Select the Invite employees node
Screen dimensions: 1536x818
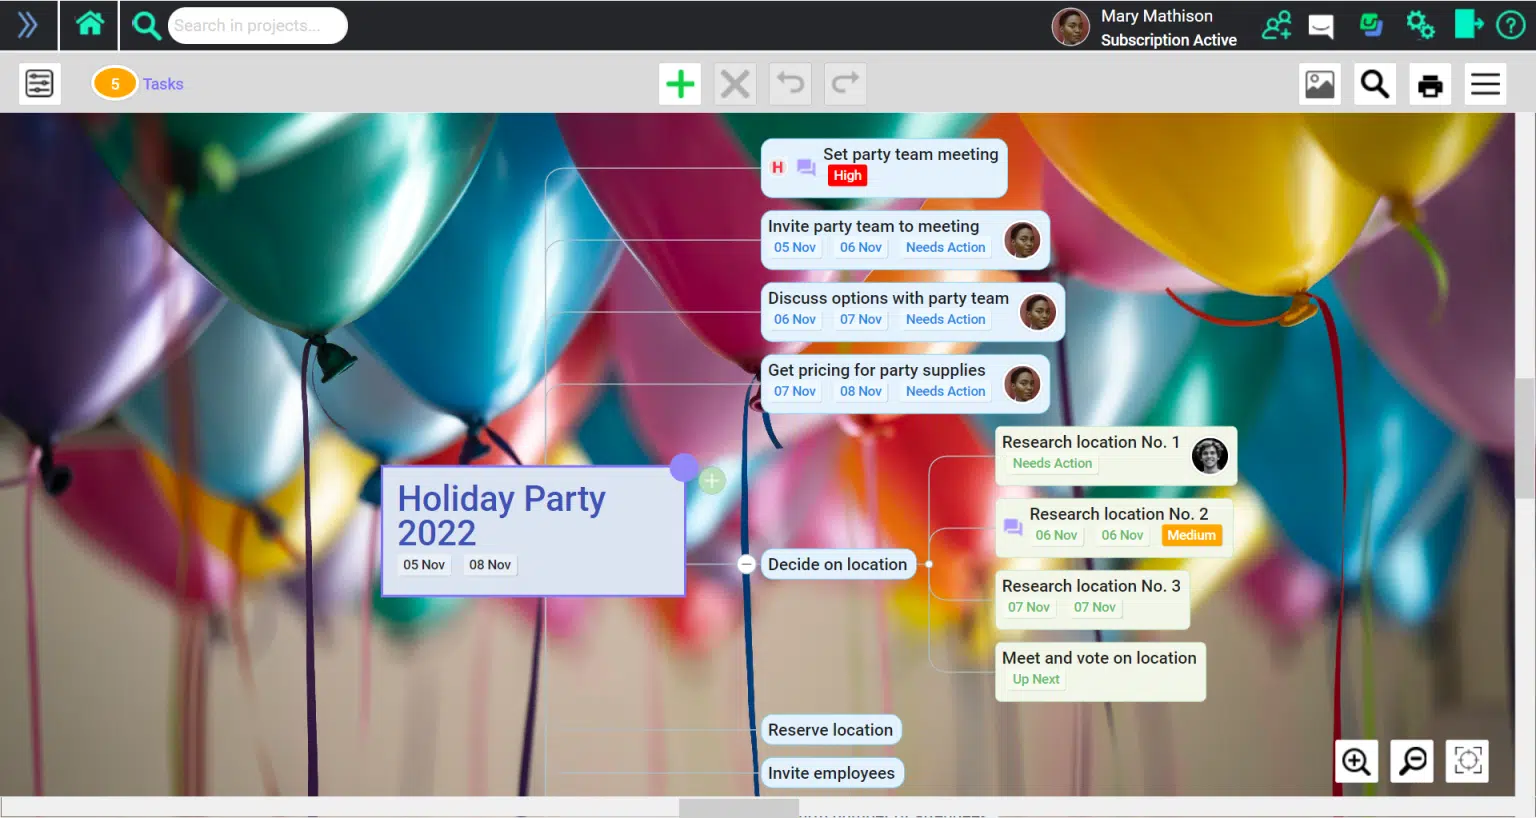point(830,773)
